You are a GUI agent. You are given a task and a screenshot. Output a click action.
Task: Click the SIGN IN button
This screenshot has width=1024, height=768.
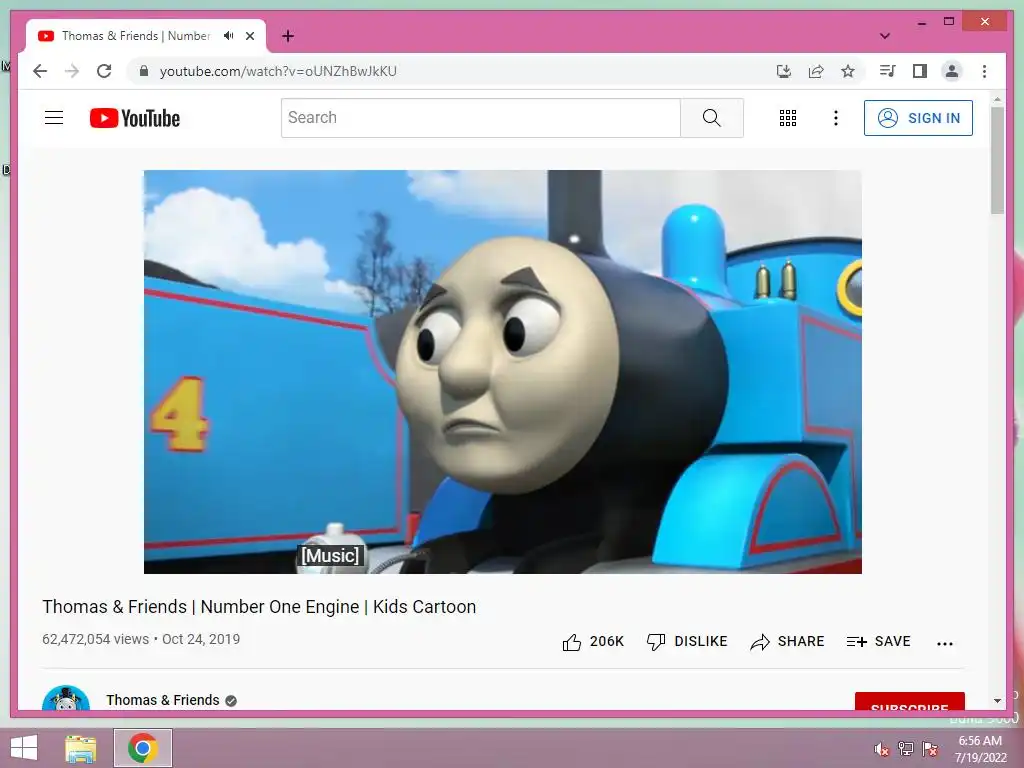[918, 118]
